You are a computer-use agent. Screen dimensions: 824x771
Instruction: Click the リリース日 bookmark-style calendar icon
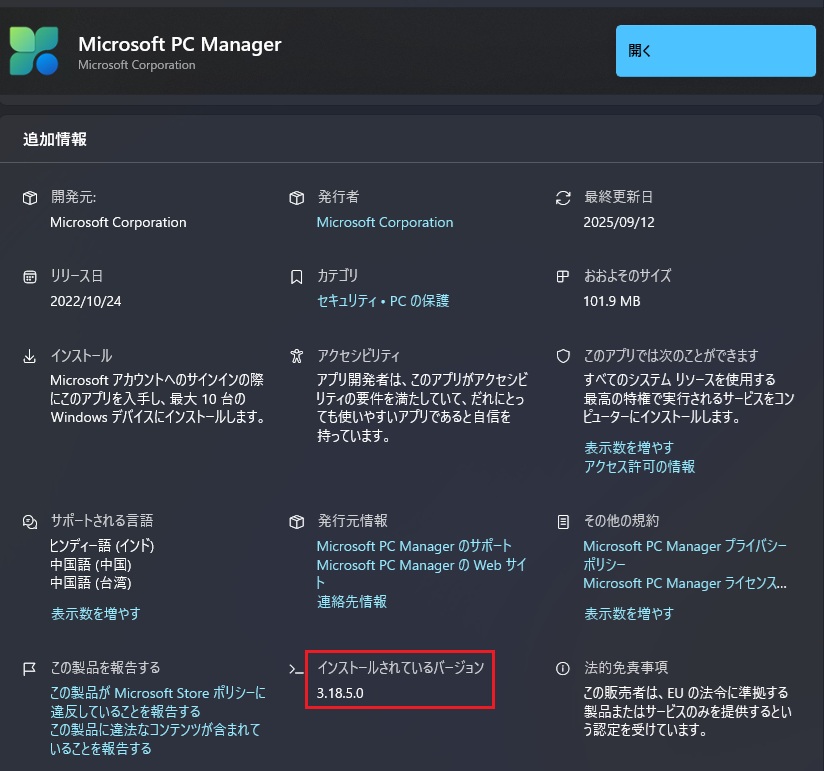[x=28, y=276]
